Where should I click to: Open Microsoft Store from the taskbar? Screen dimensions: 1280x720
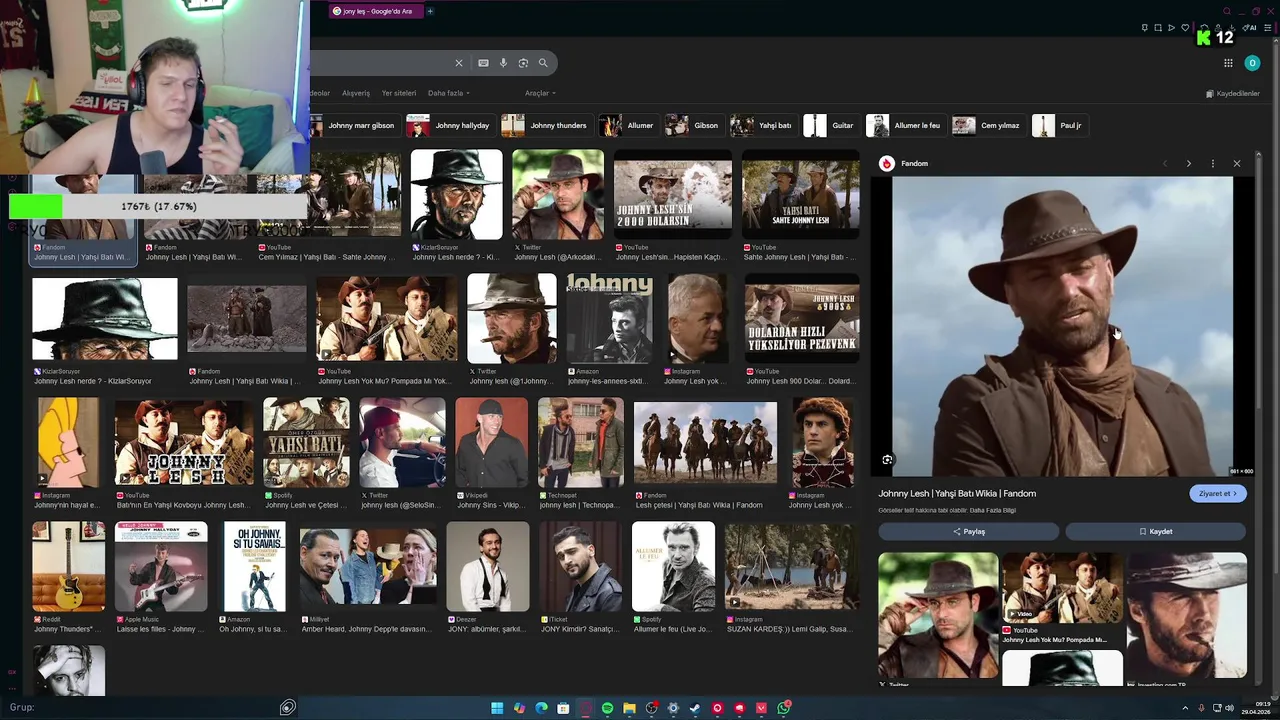click(x=563, y=708)
